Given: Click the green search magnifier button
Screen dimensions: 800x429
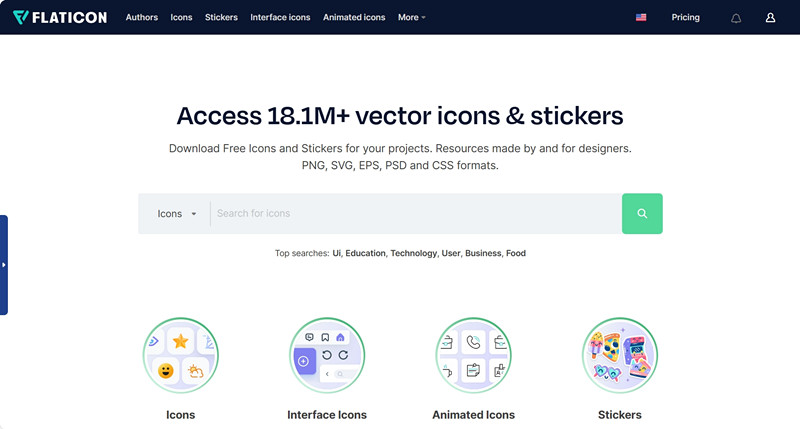Looking at the screenshot, I should (x=642, y=214).
